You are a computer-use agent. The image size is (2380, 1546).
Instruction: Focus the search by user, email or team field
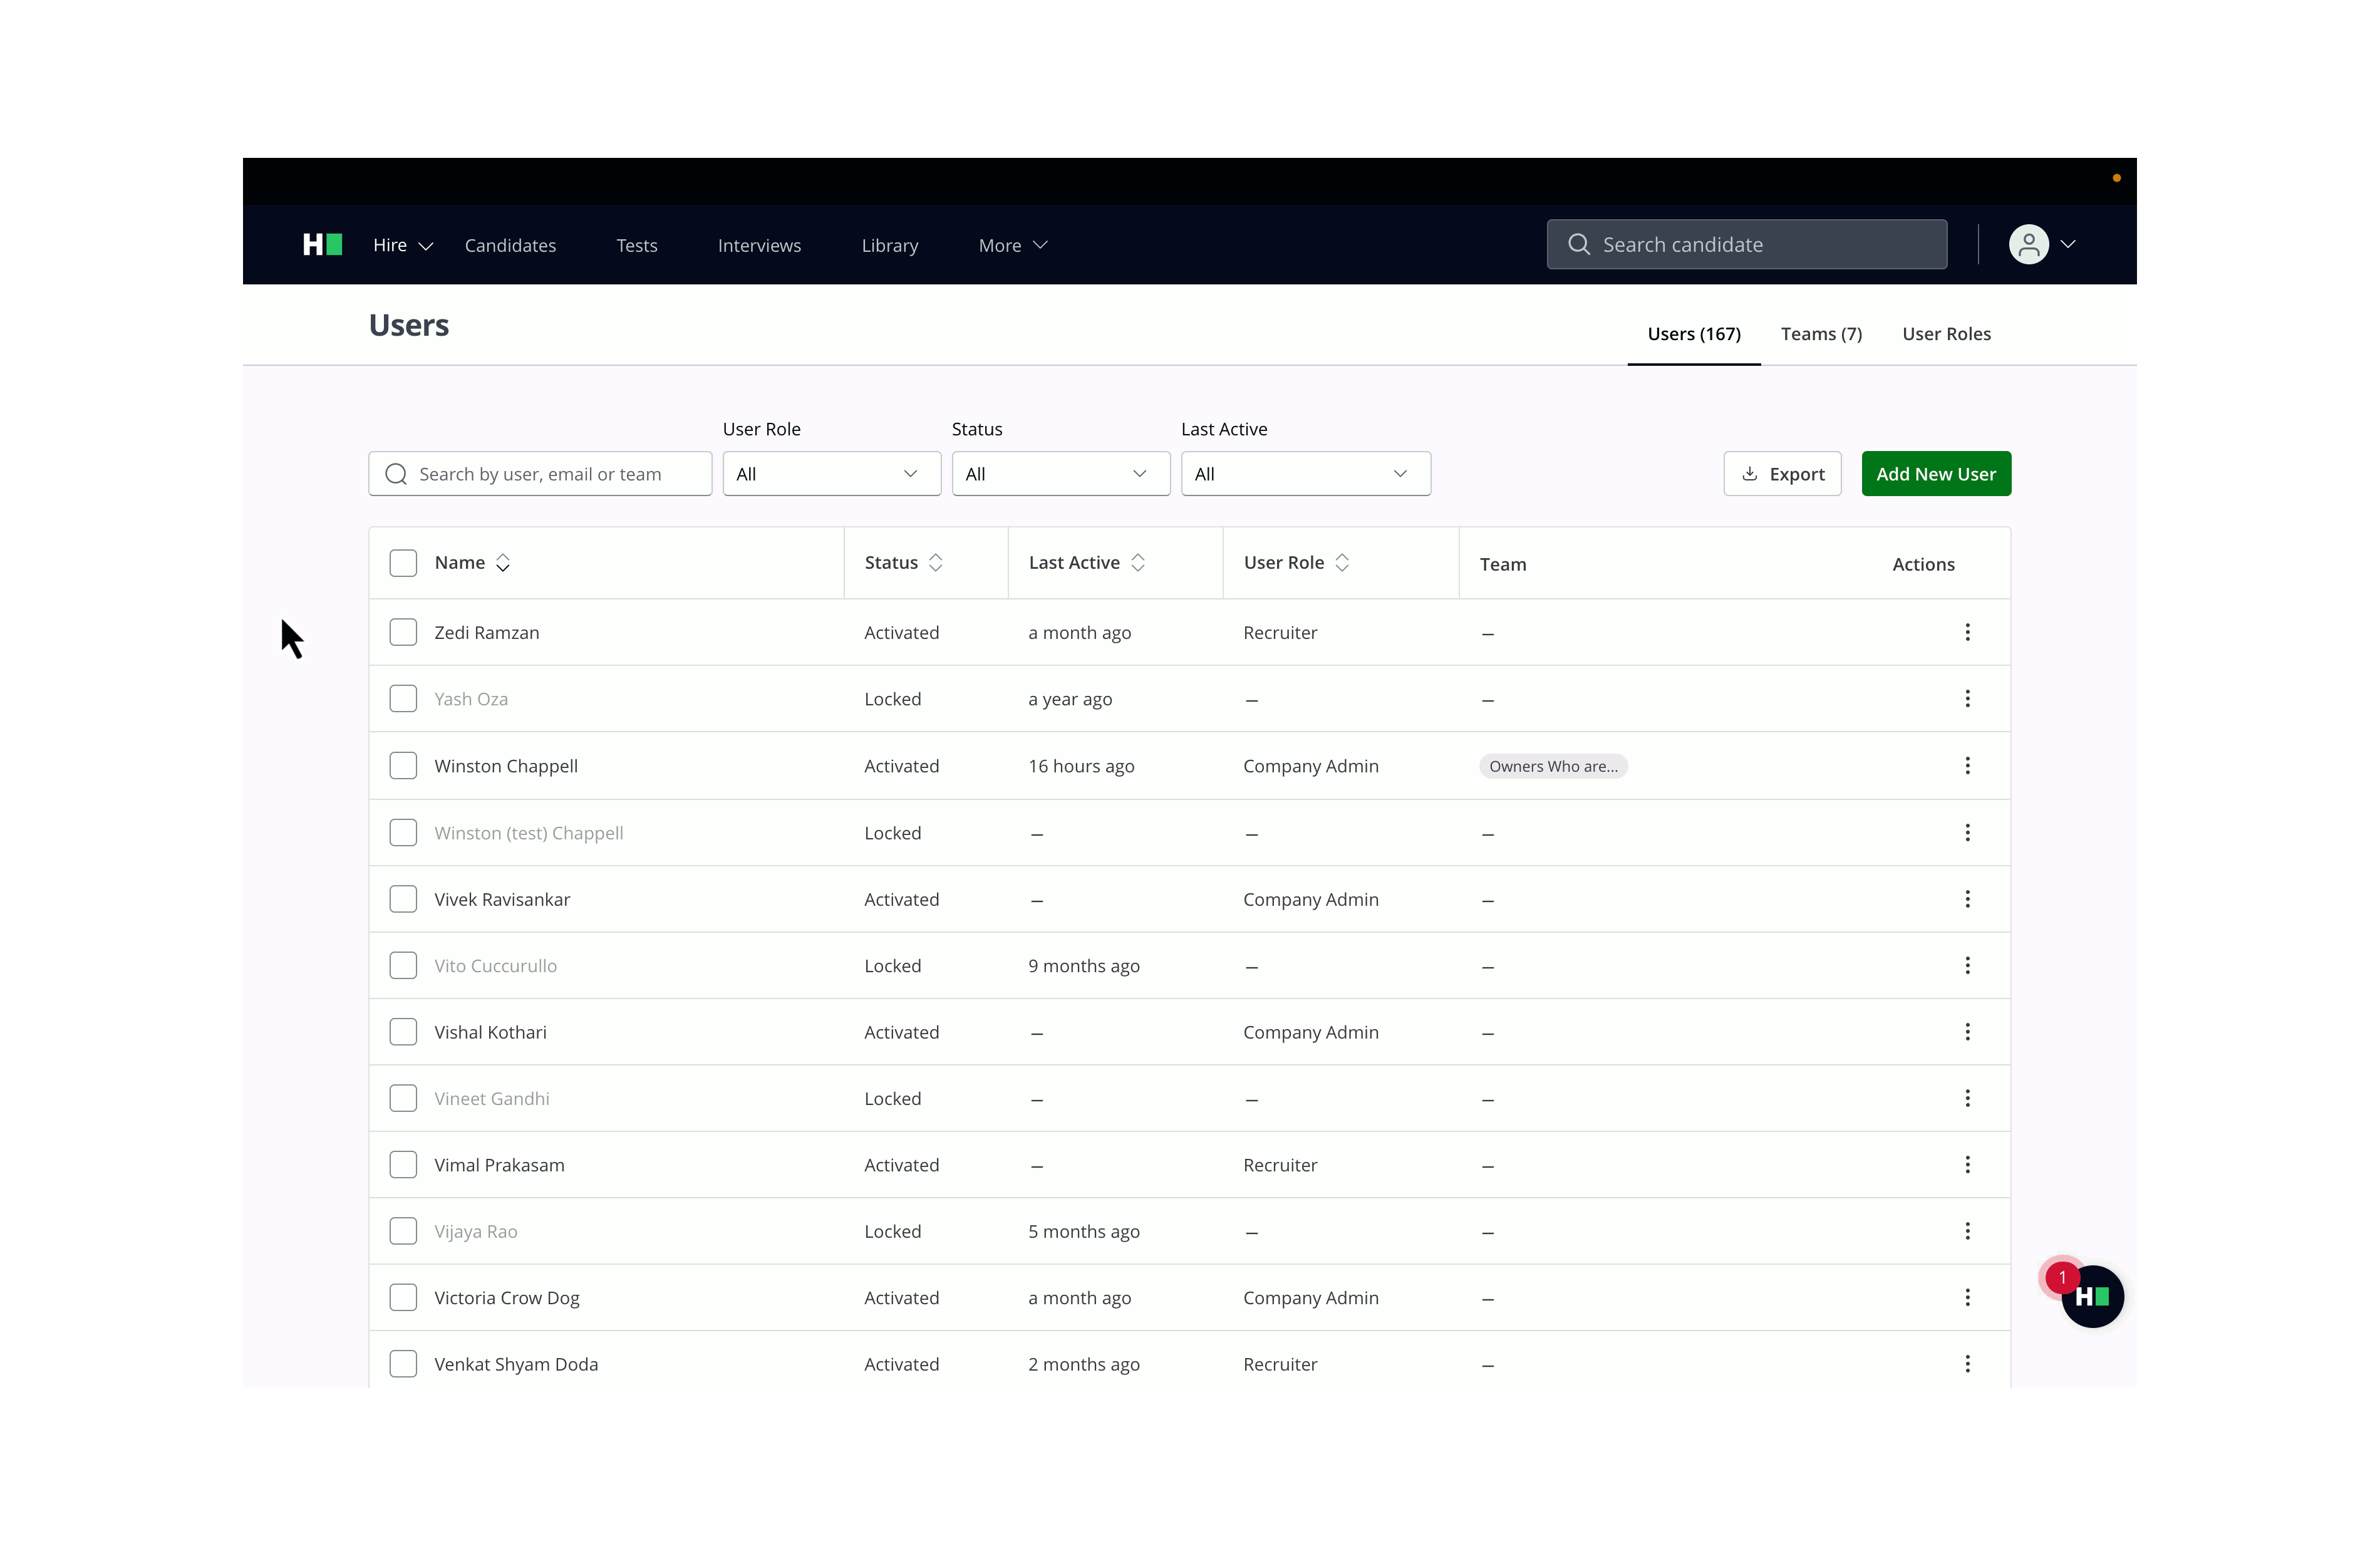pyautogui.click(x=540, y=474)
